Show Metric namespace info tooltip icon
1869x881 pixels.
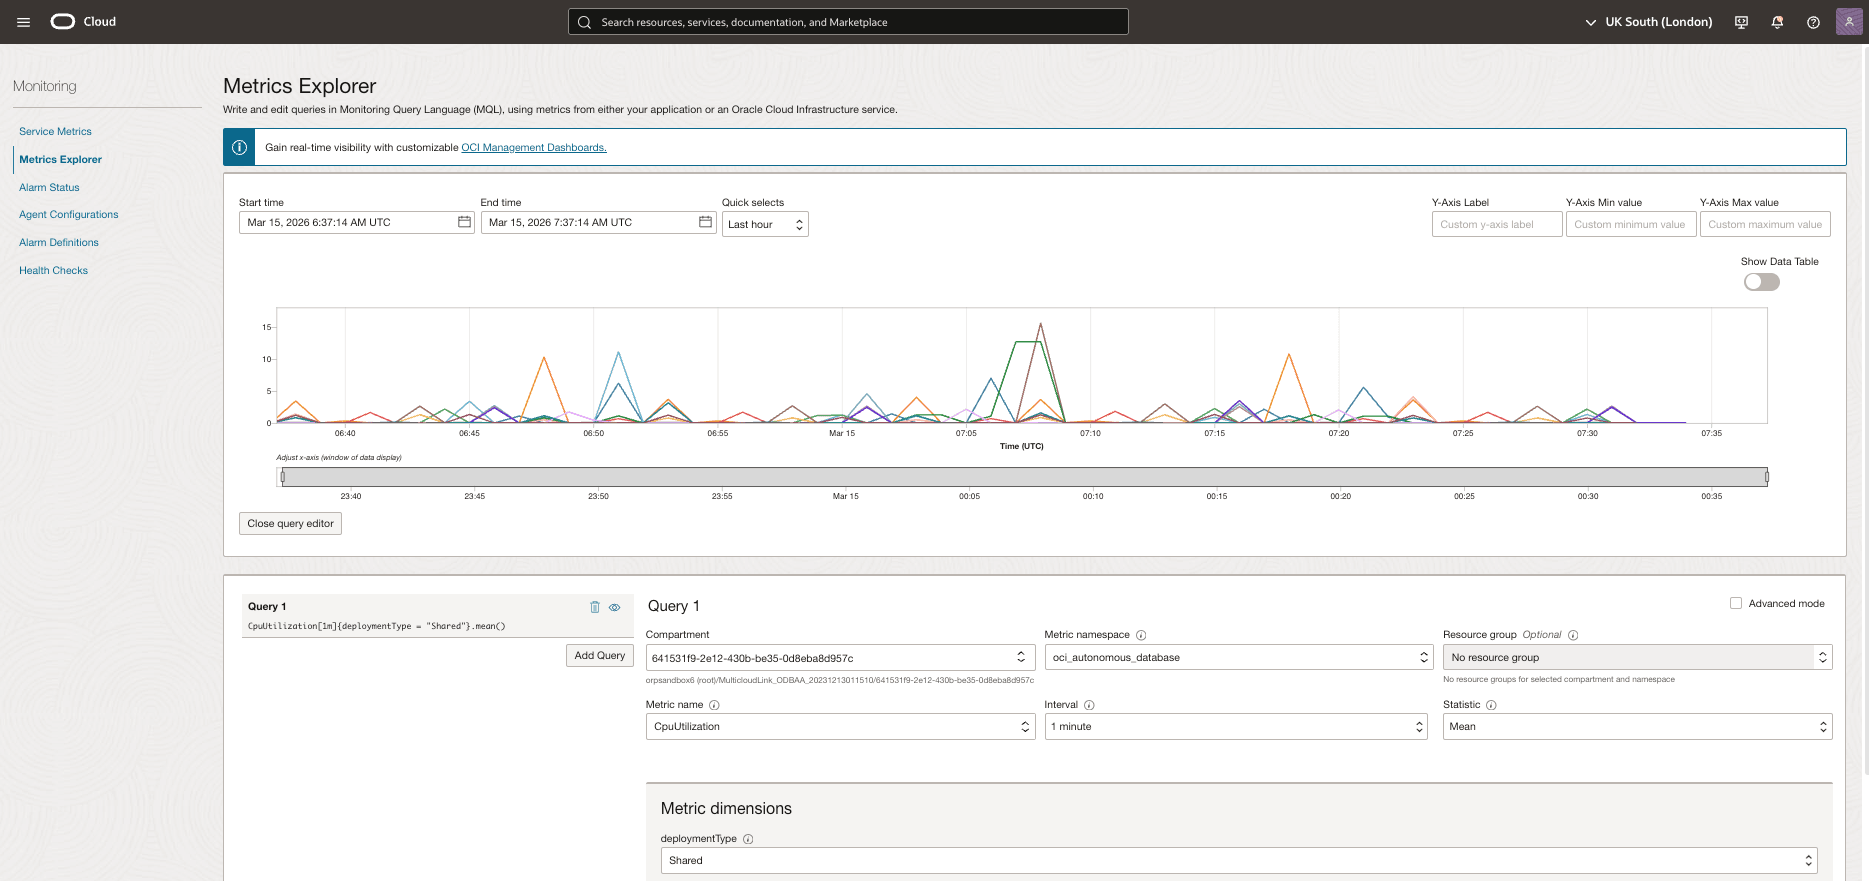pos(1141,635)
